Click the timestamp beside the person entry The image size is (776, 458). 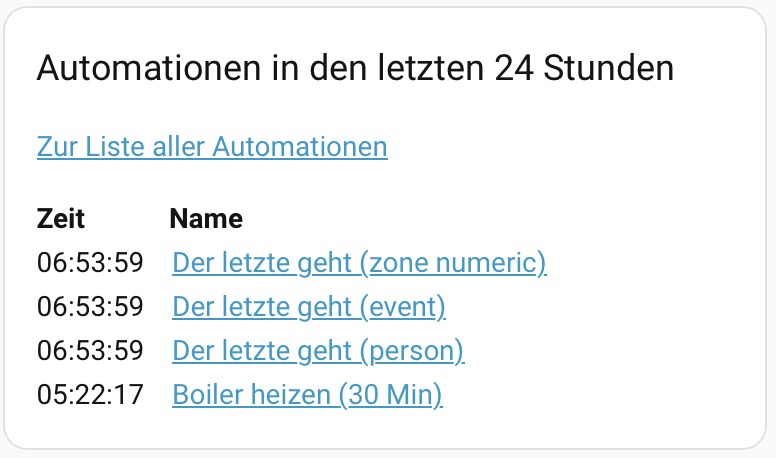[x=90, y=351]
